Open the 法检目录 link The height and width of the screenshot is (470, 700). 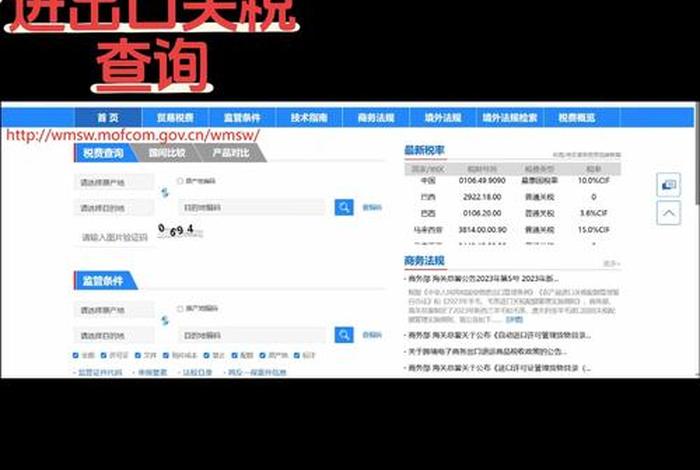(x=197, y=372)
